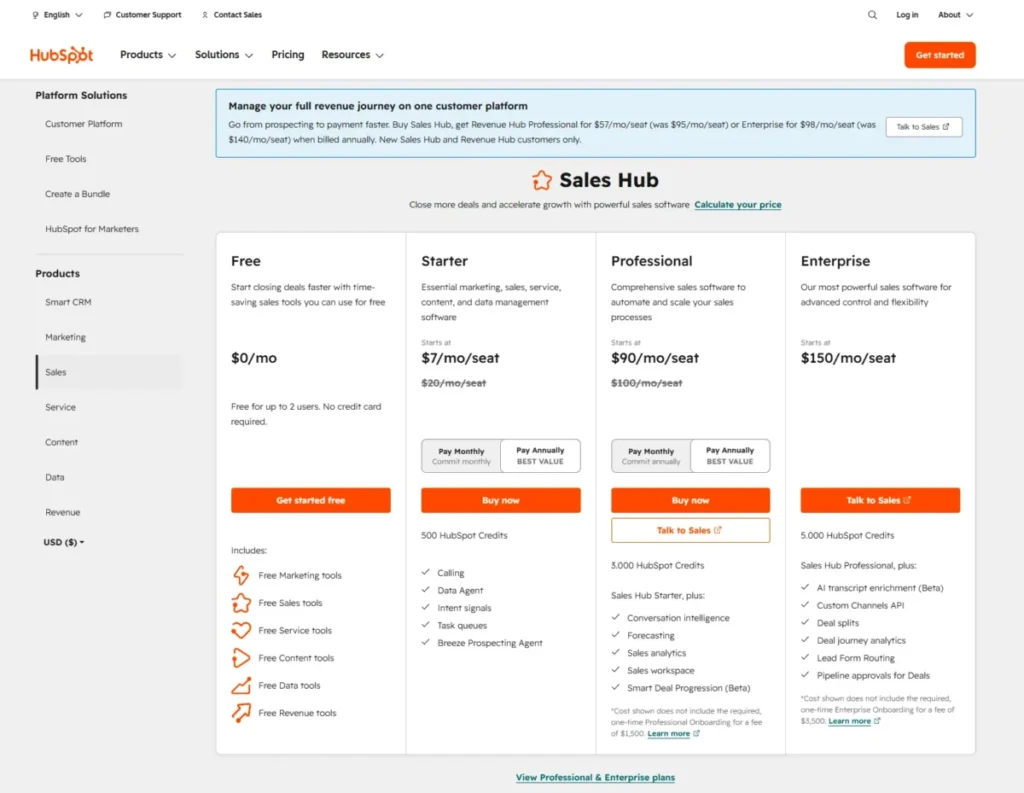This screenshot has height=793, width=1024.
Task: Select Pay Monthly for the Starter plan
Action: tap(461, 455)
